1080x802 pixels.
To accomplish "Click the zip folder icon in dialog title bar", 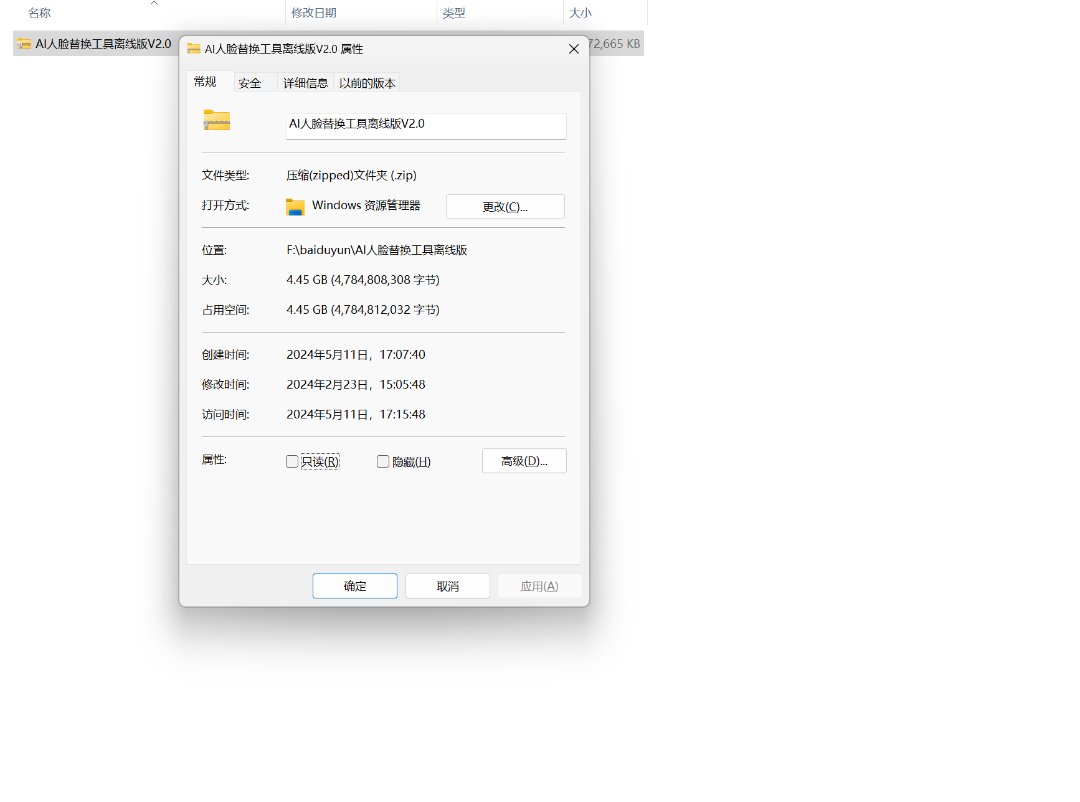I will pos(194,49).
